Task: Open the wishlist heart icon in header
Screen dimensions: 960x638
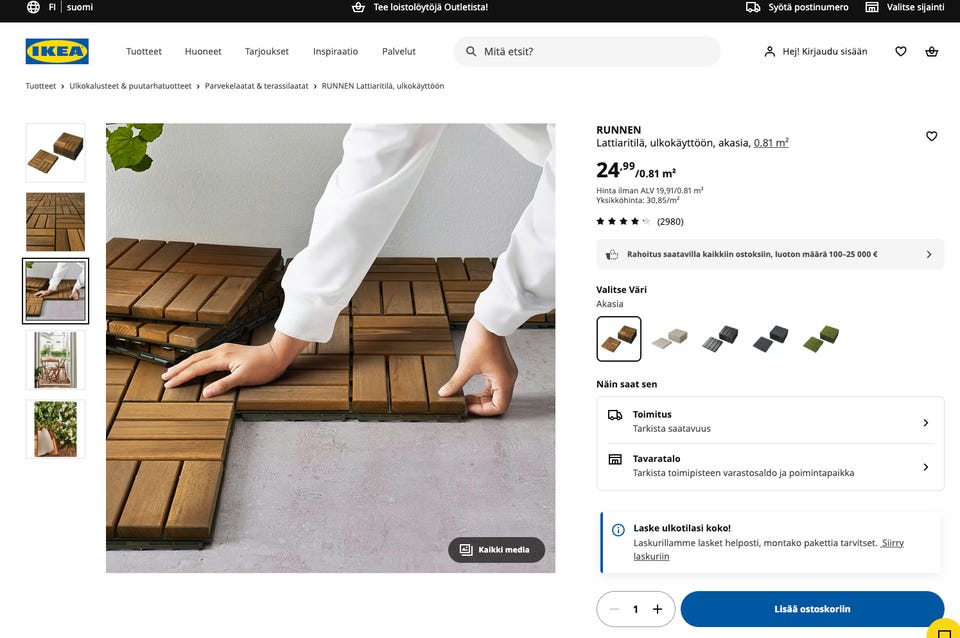Action: tap(901, 51)
